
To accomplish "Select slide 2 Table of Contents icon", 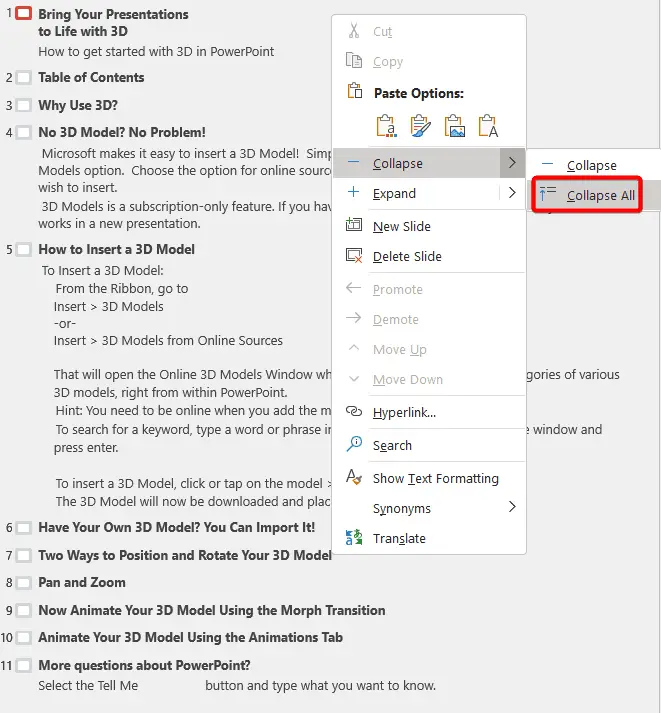I will (x=23, y=77).
